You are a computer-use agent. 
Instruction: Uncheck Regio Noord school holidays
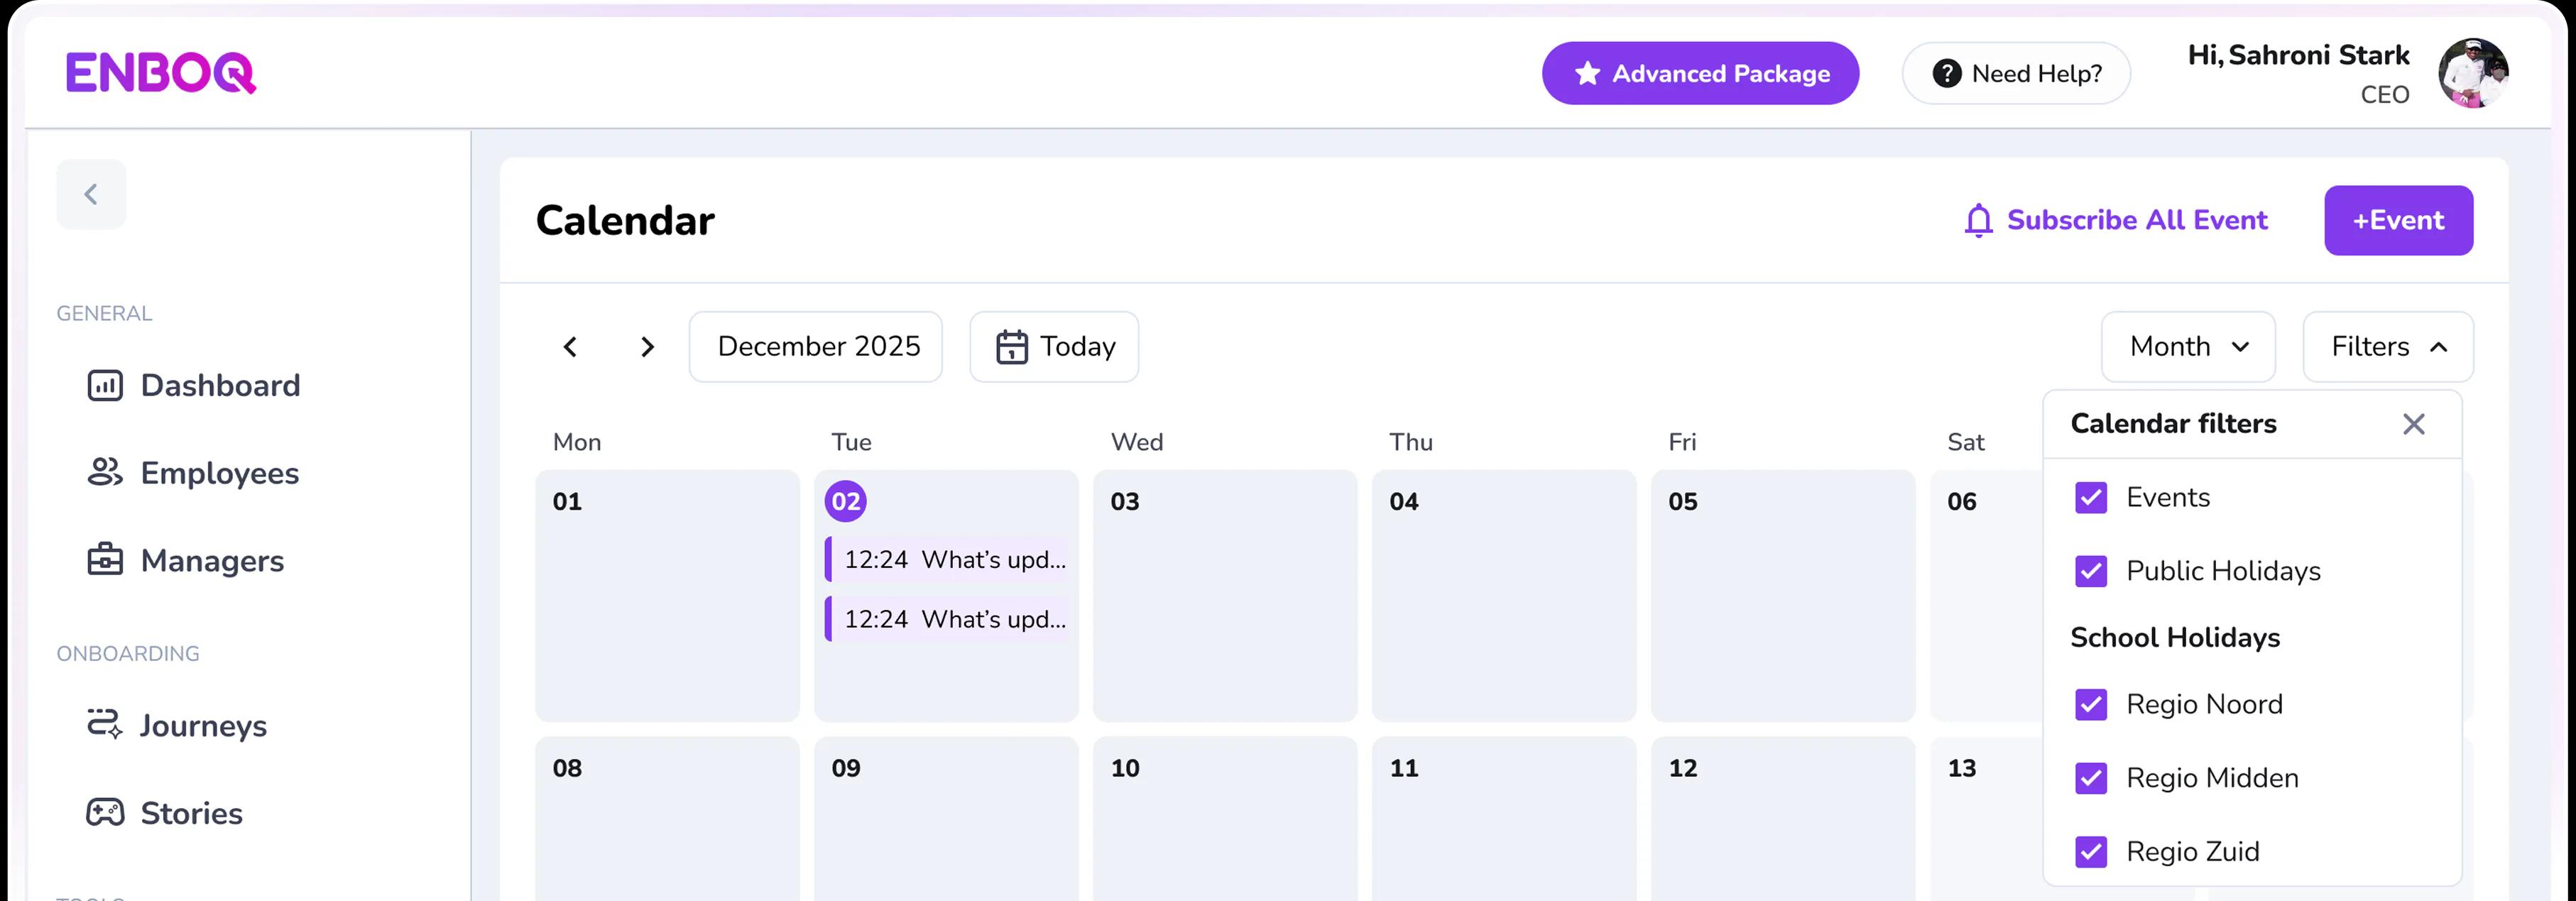coord(2092,704)
